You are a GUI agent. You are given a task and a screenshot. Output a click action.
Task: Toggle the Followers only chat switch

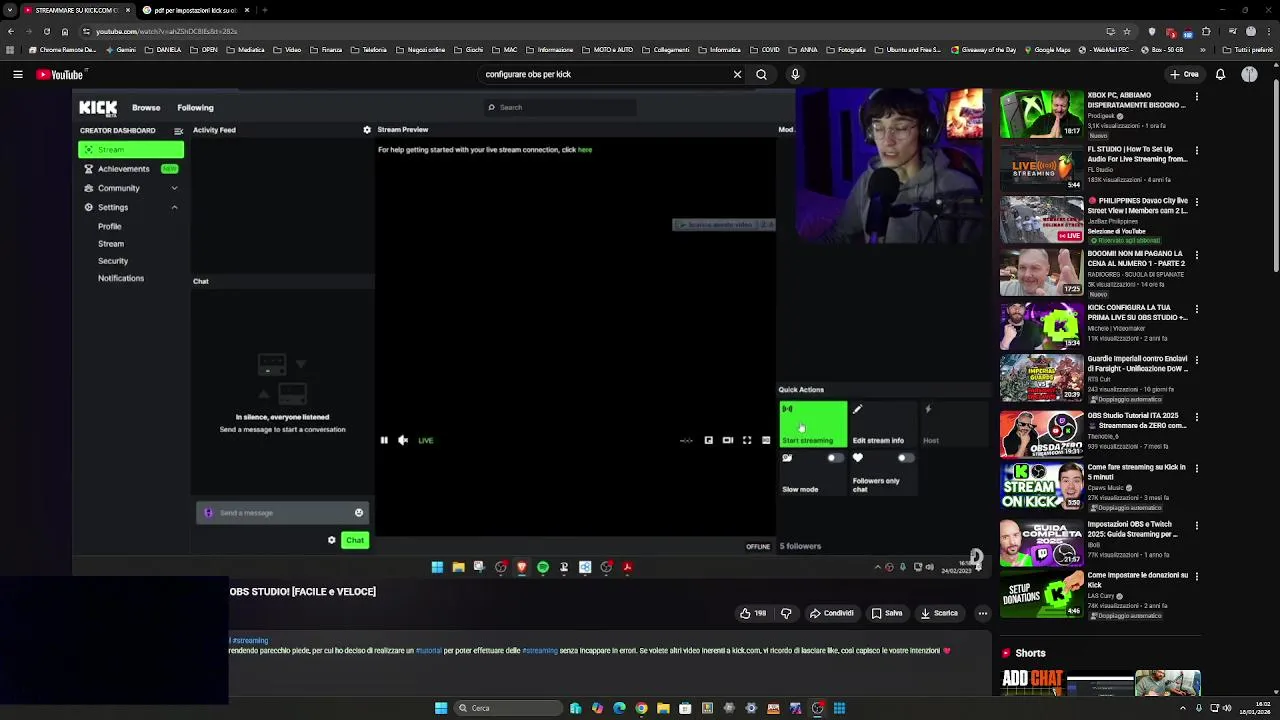point(905,458)
